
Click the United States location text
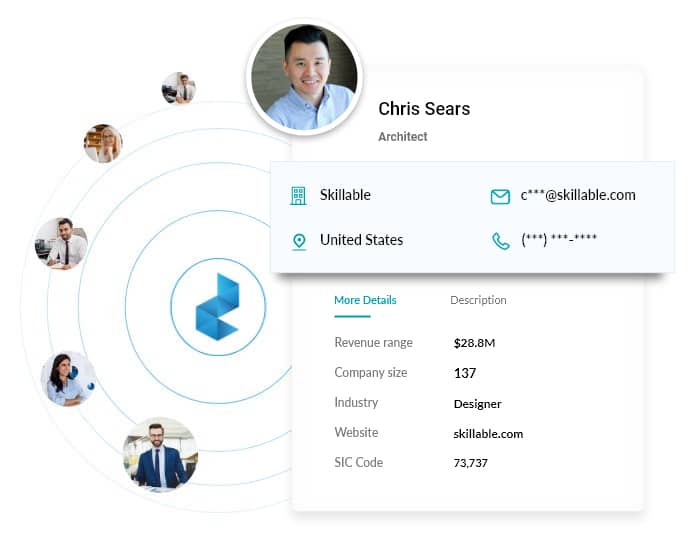[x=362, y=240]
